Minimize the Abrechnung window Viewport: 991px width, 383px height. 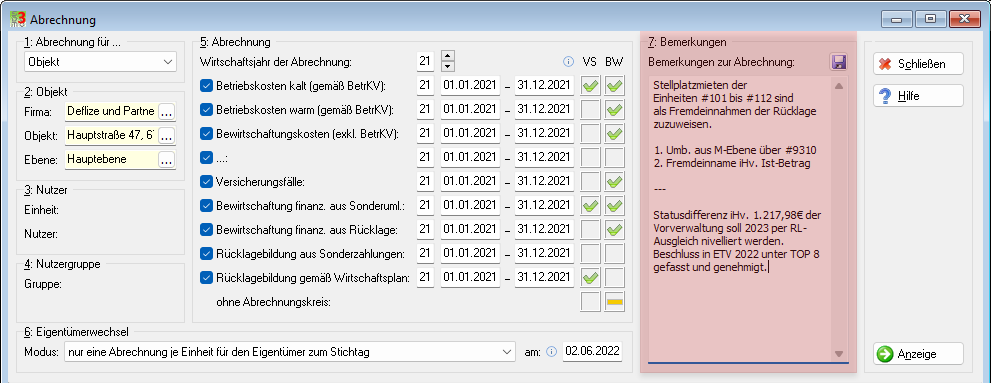coord(897,19)
